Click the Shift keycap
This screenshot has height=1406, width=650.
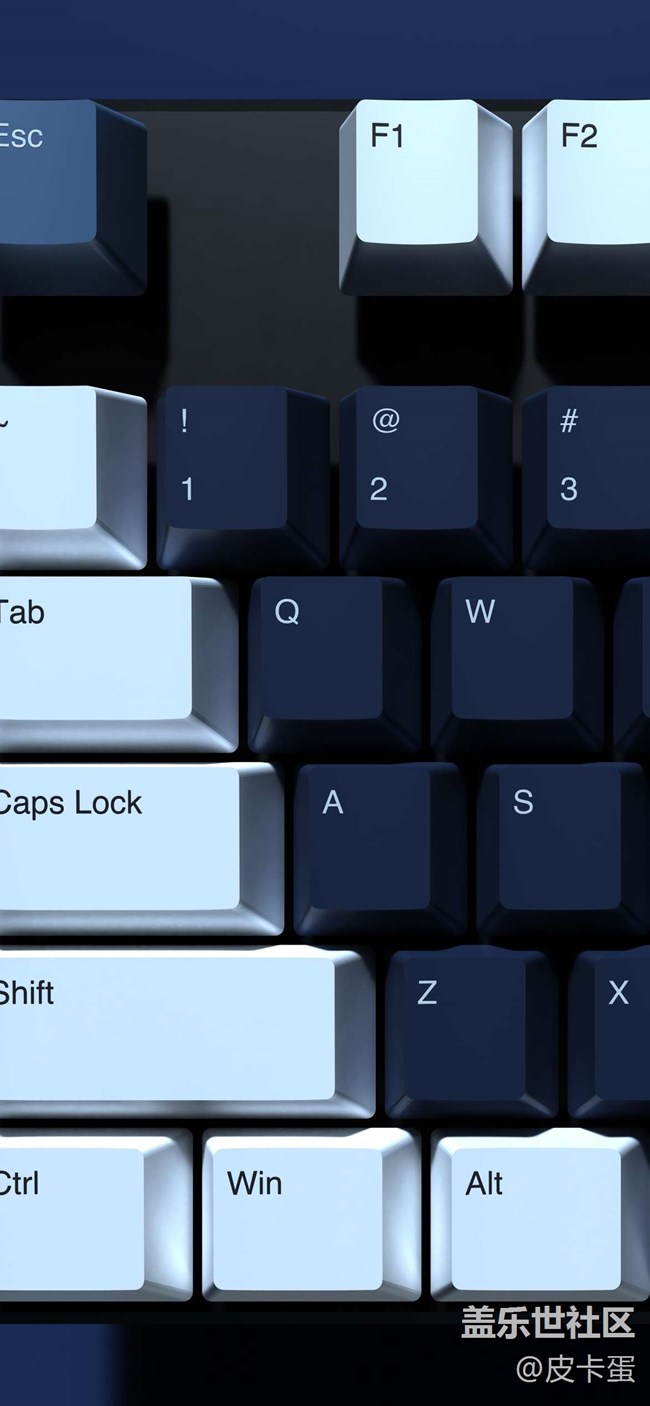point(187,1033)
